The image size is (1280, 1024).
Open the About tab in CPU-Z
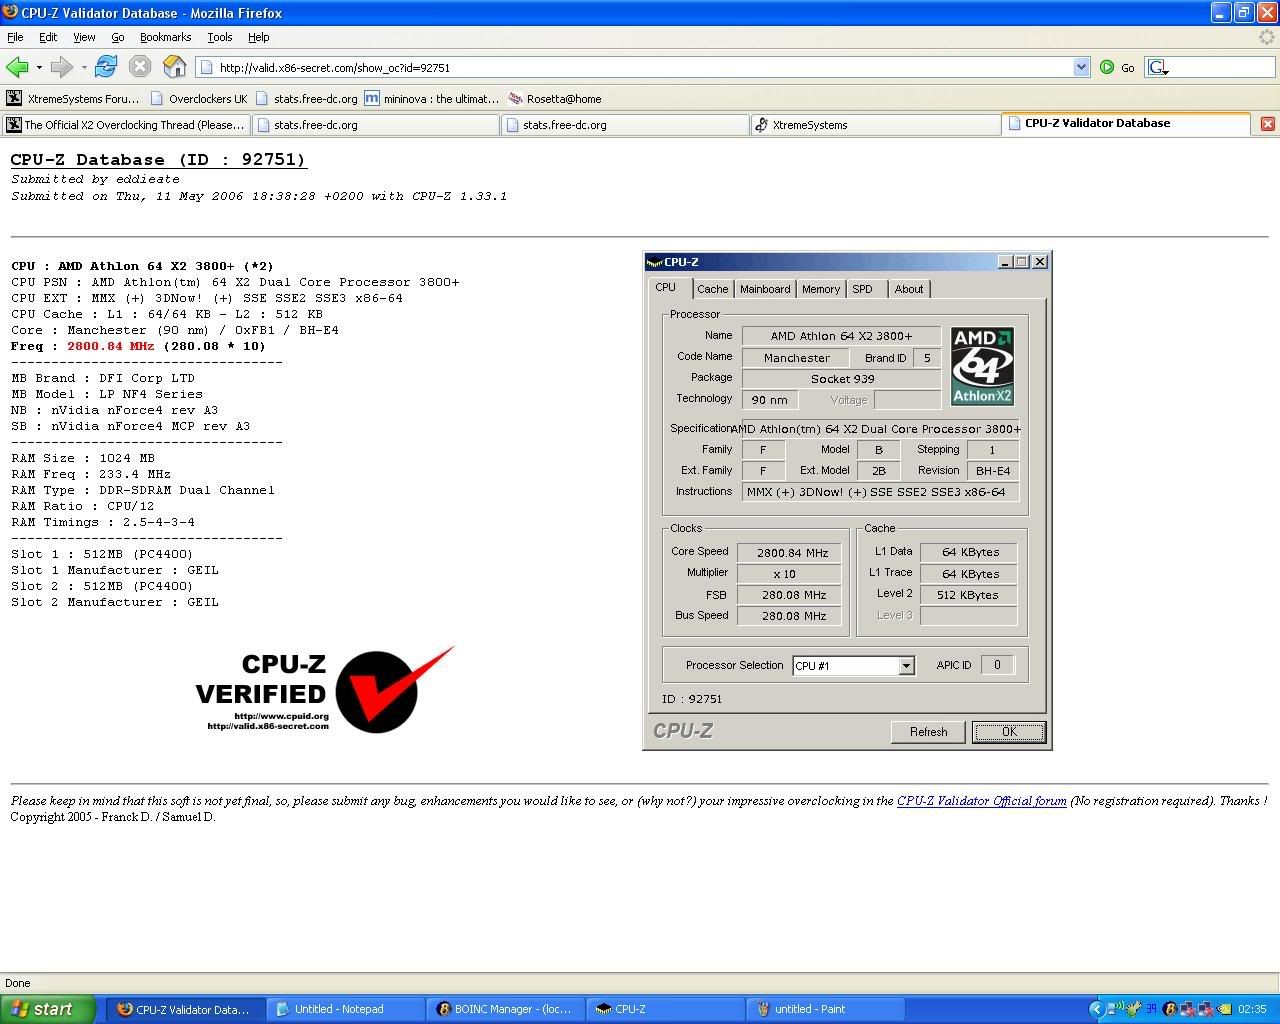click(x=909, y=289)
